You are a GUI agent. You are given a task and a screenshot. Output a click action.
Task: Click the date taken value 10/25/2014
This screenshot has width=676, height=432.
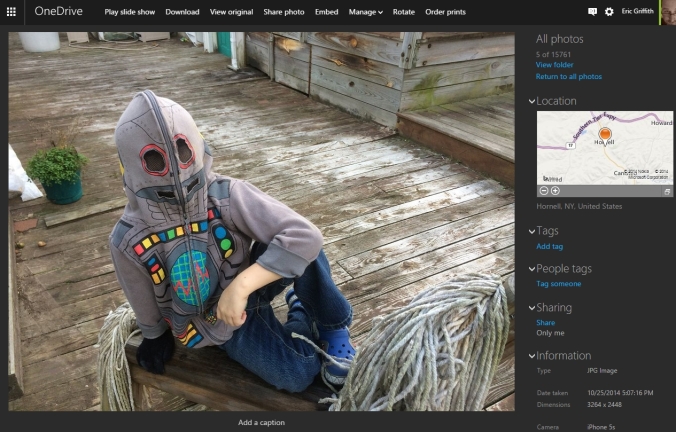(x=620, y=393)
